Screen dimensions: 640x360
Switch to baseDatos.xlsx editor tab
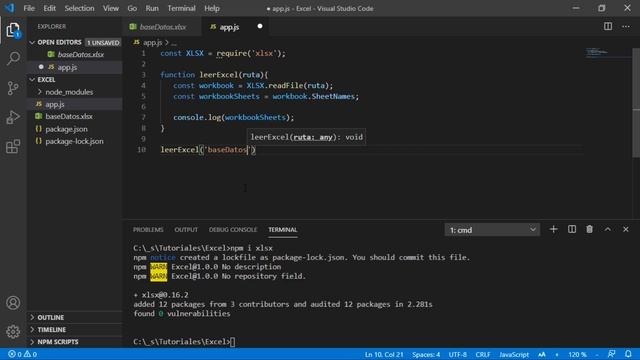click(x=162, y=27)
